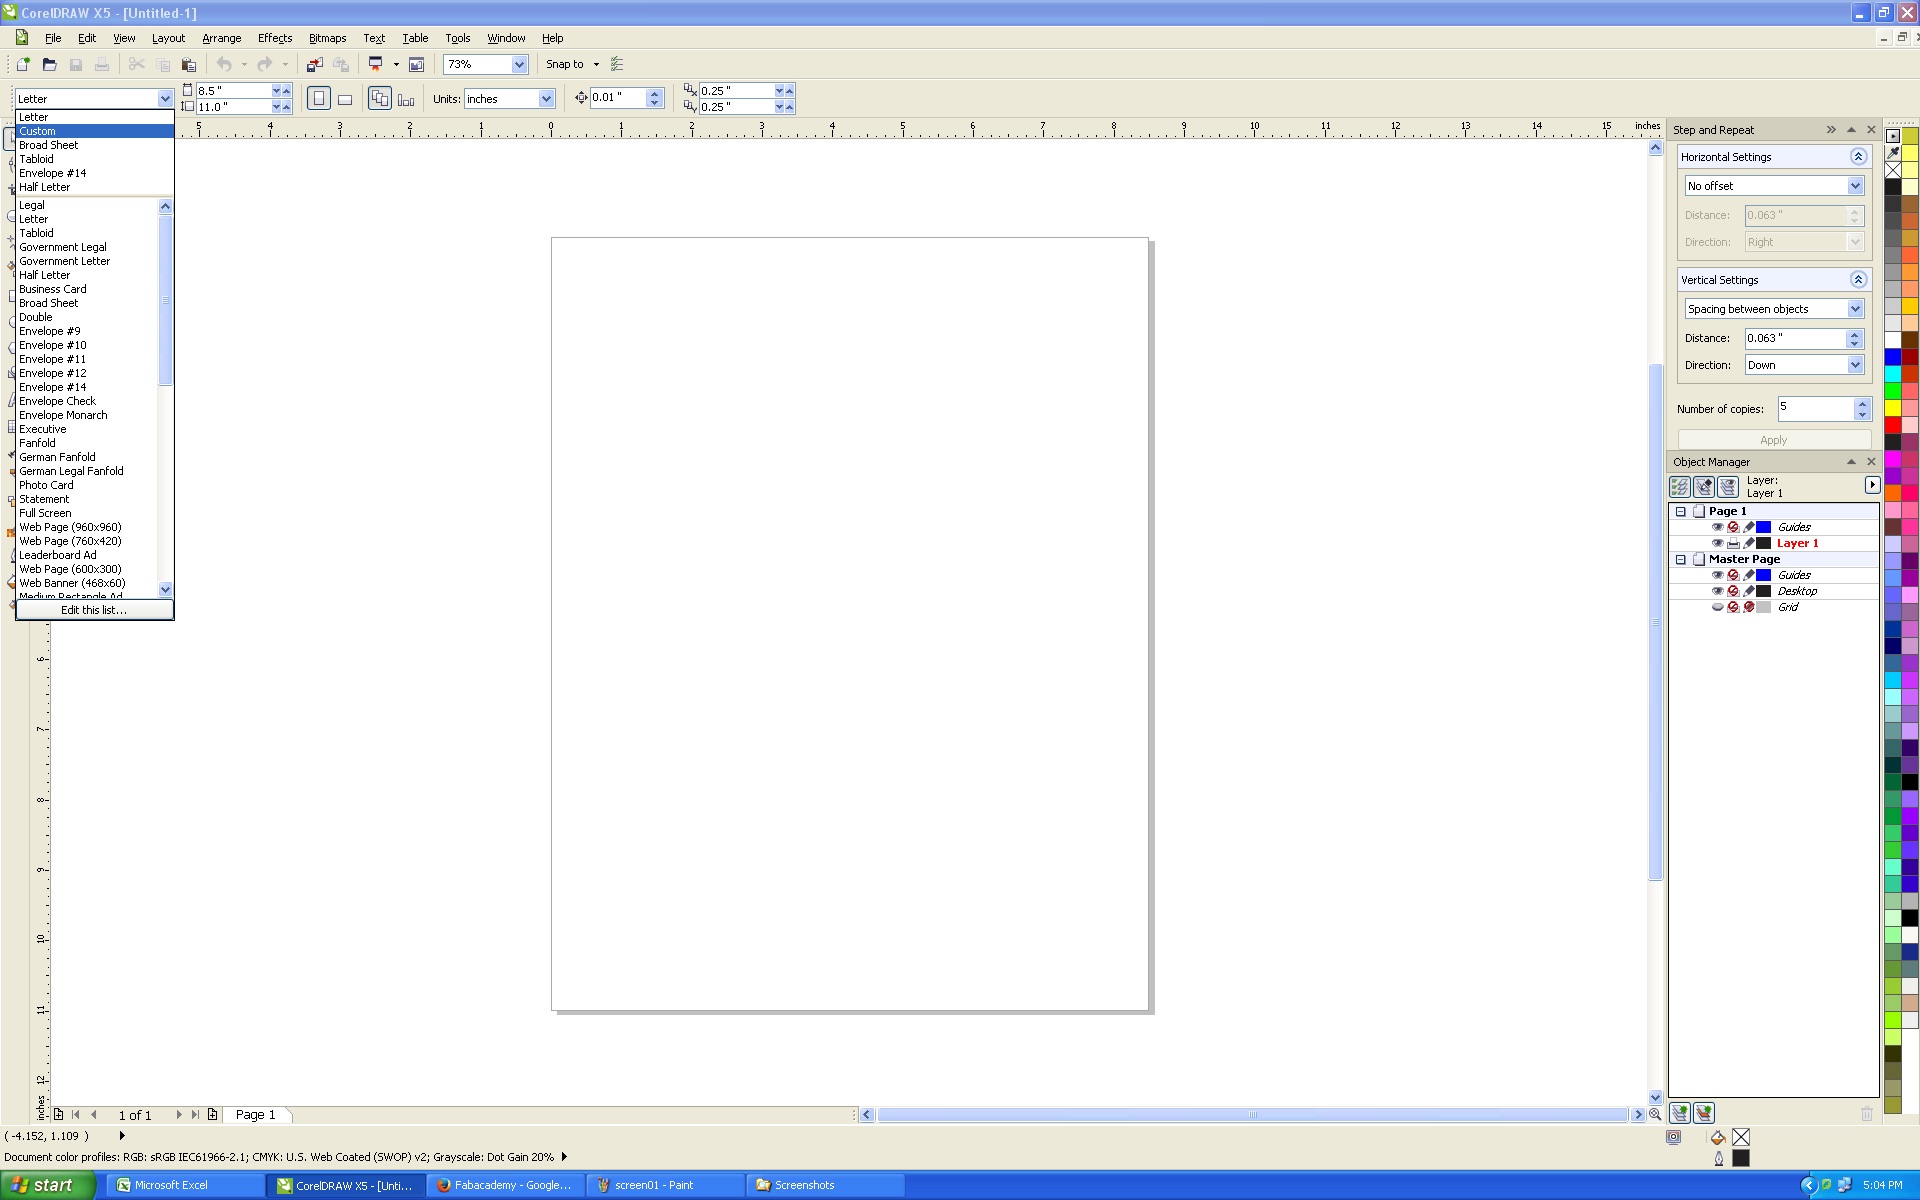Image resolution: width=1920 pixels, height=1200 pixels.
Task: Click the Open file folder icon
Action: tap(49, 65)
